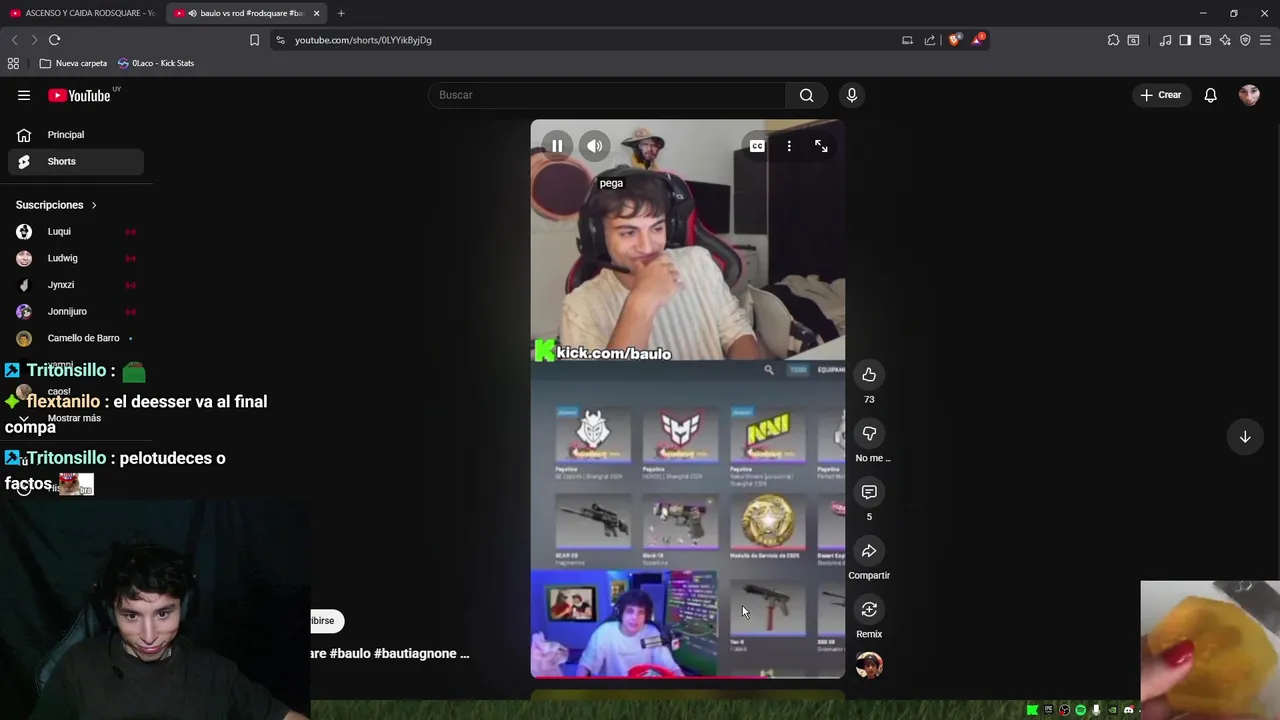The width and height of the screenshot is (1280, 720).
Task: Expand the Suscripciones section
Action: coord(57,205)
